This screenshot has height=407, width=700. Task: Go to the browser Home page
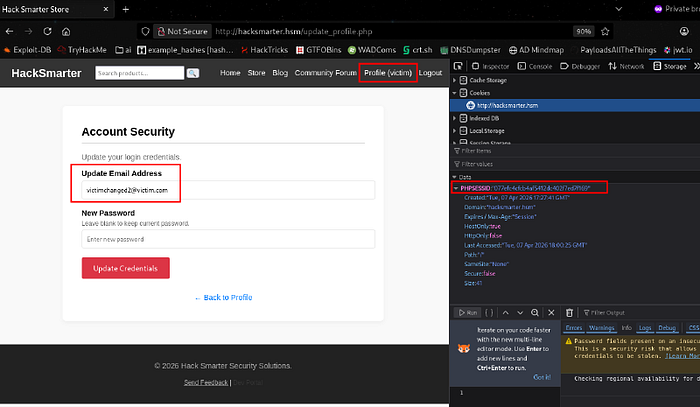pyautogui.click(x=66, y=31)
